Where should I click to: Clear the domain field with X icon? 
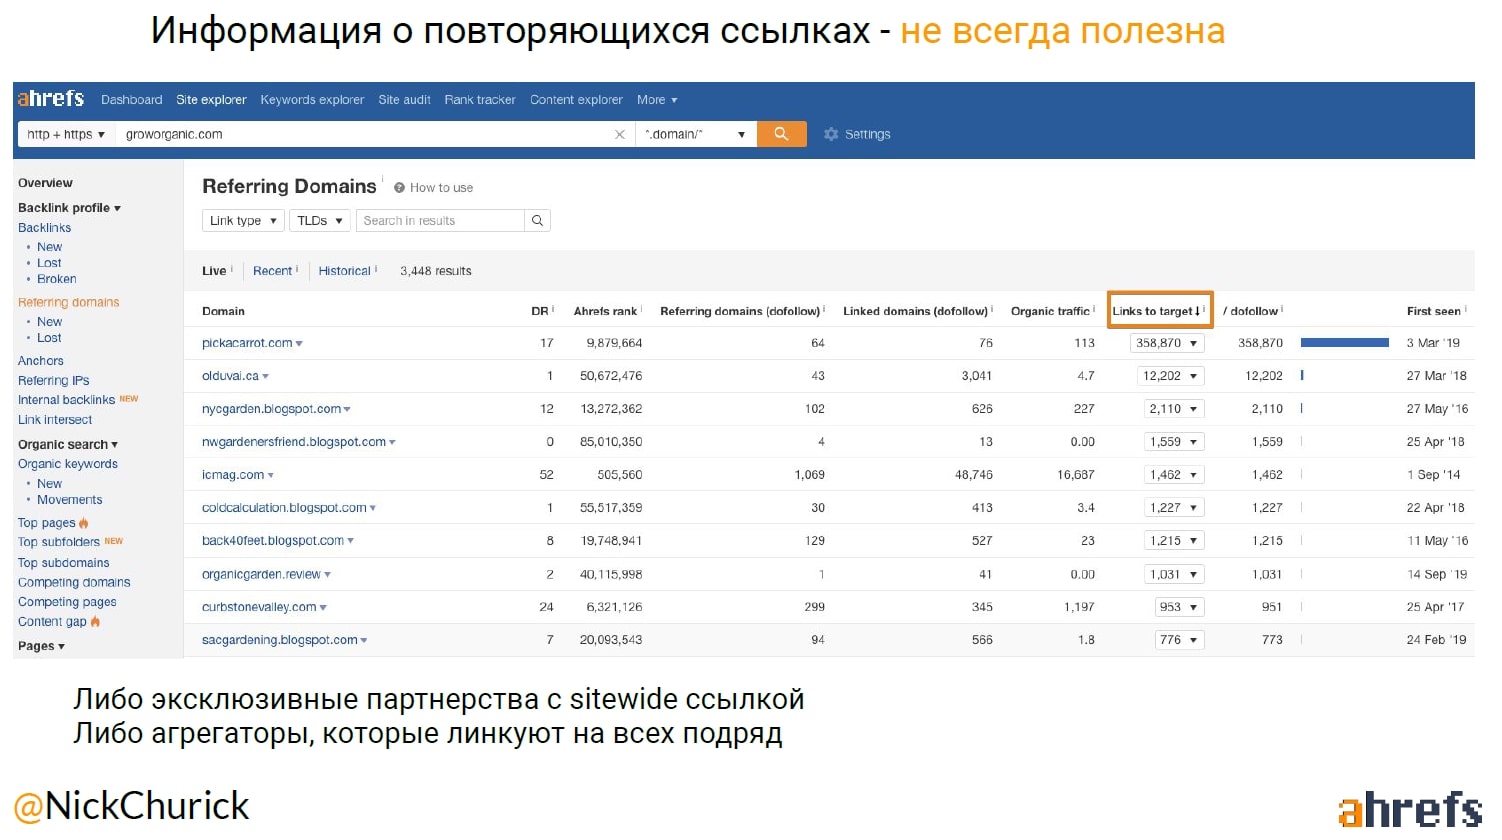[x=620, y=134]
